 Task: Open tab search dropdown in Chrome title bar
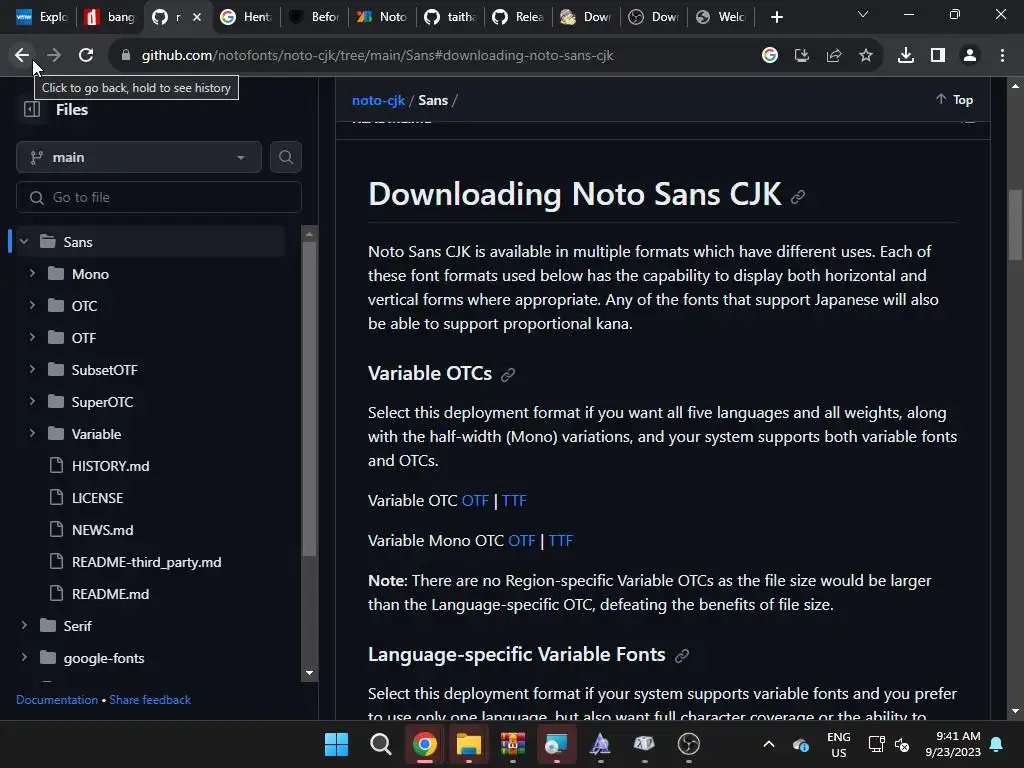click(863, 14)
